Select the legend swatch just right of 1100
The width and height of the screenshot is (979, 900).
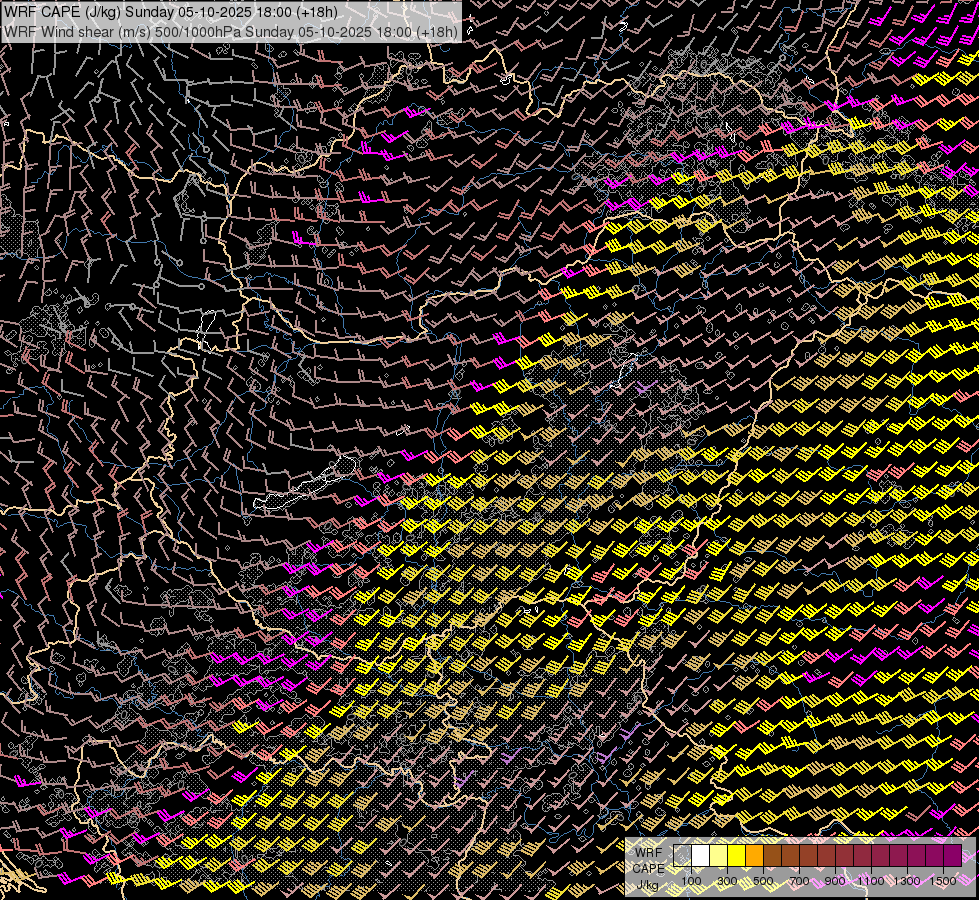point(880,856)
